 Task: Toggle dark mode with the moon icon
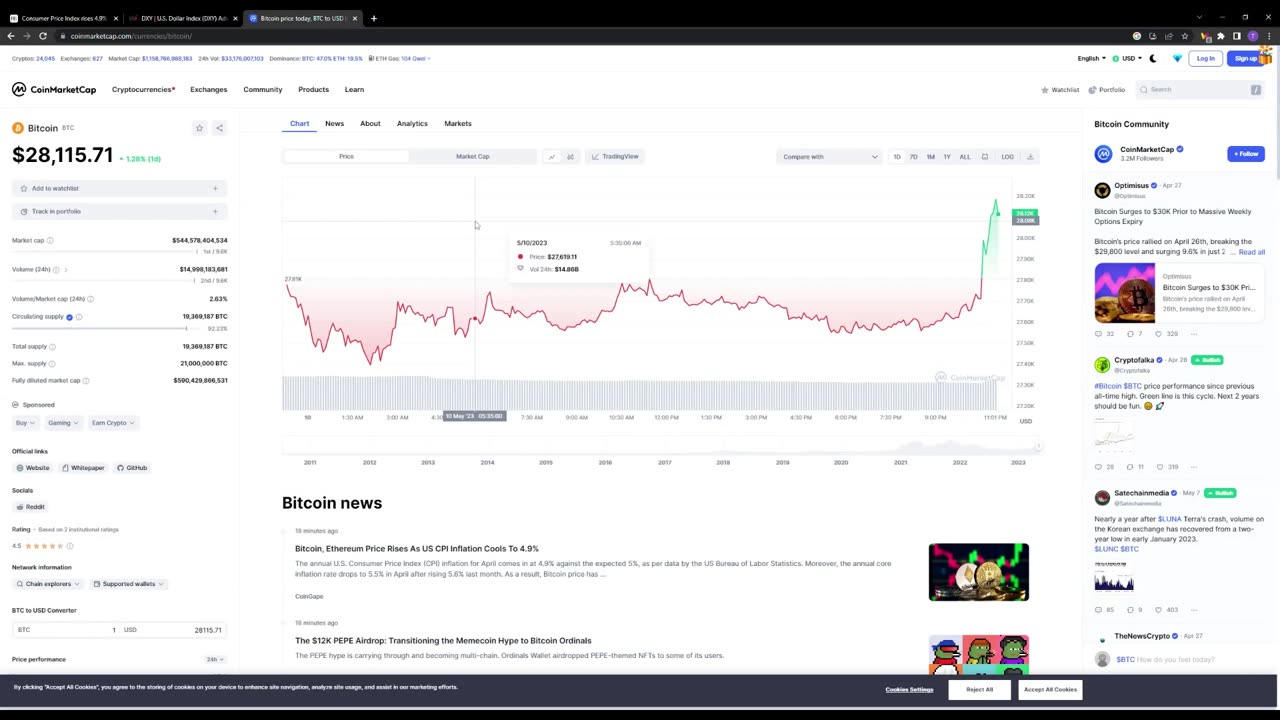pyautogui.click(x=1153, y=58)
